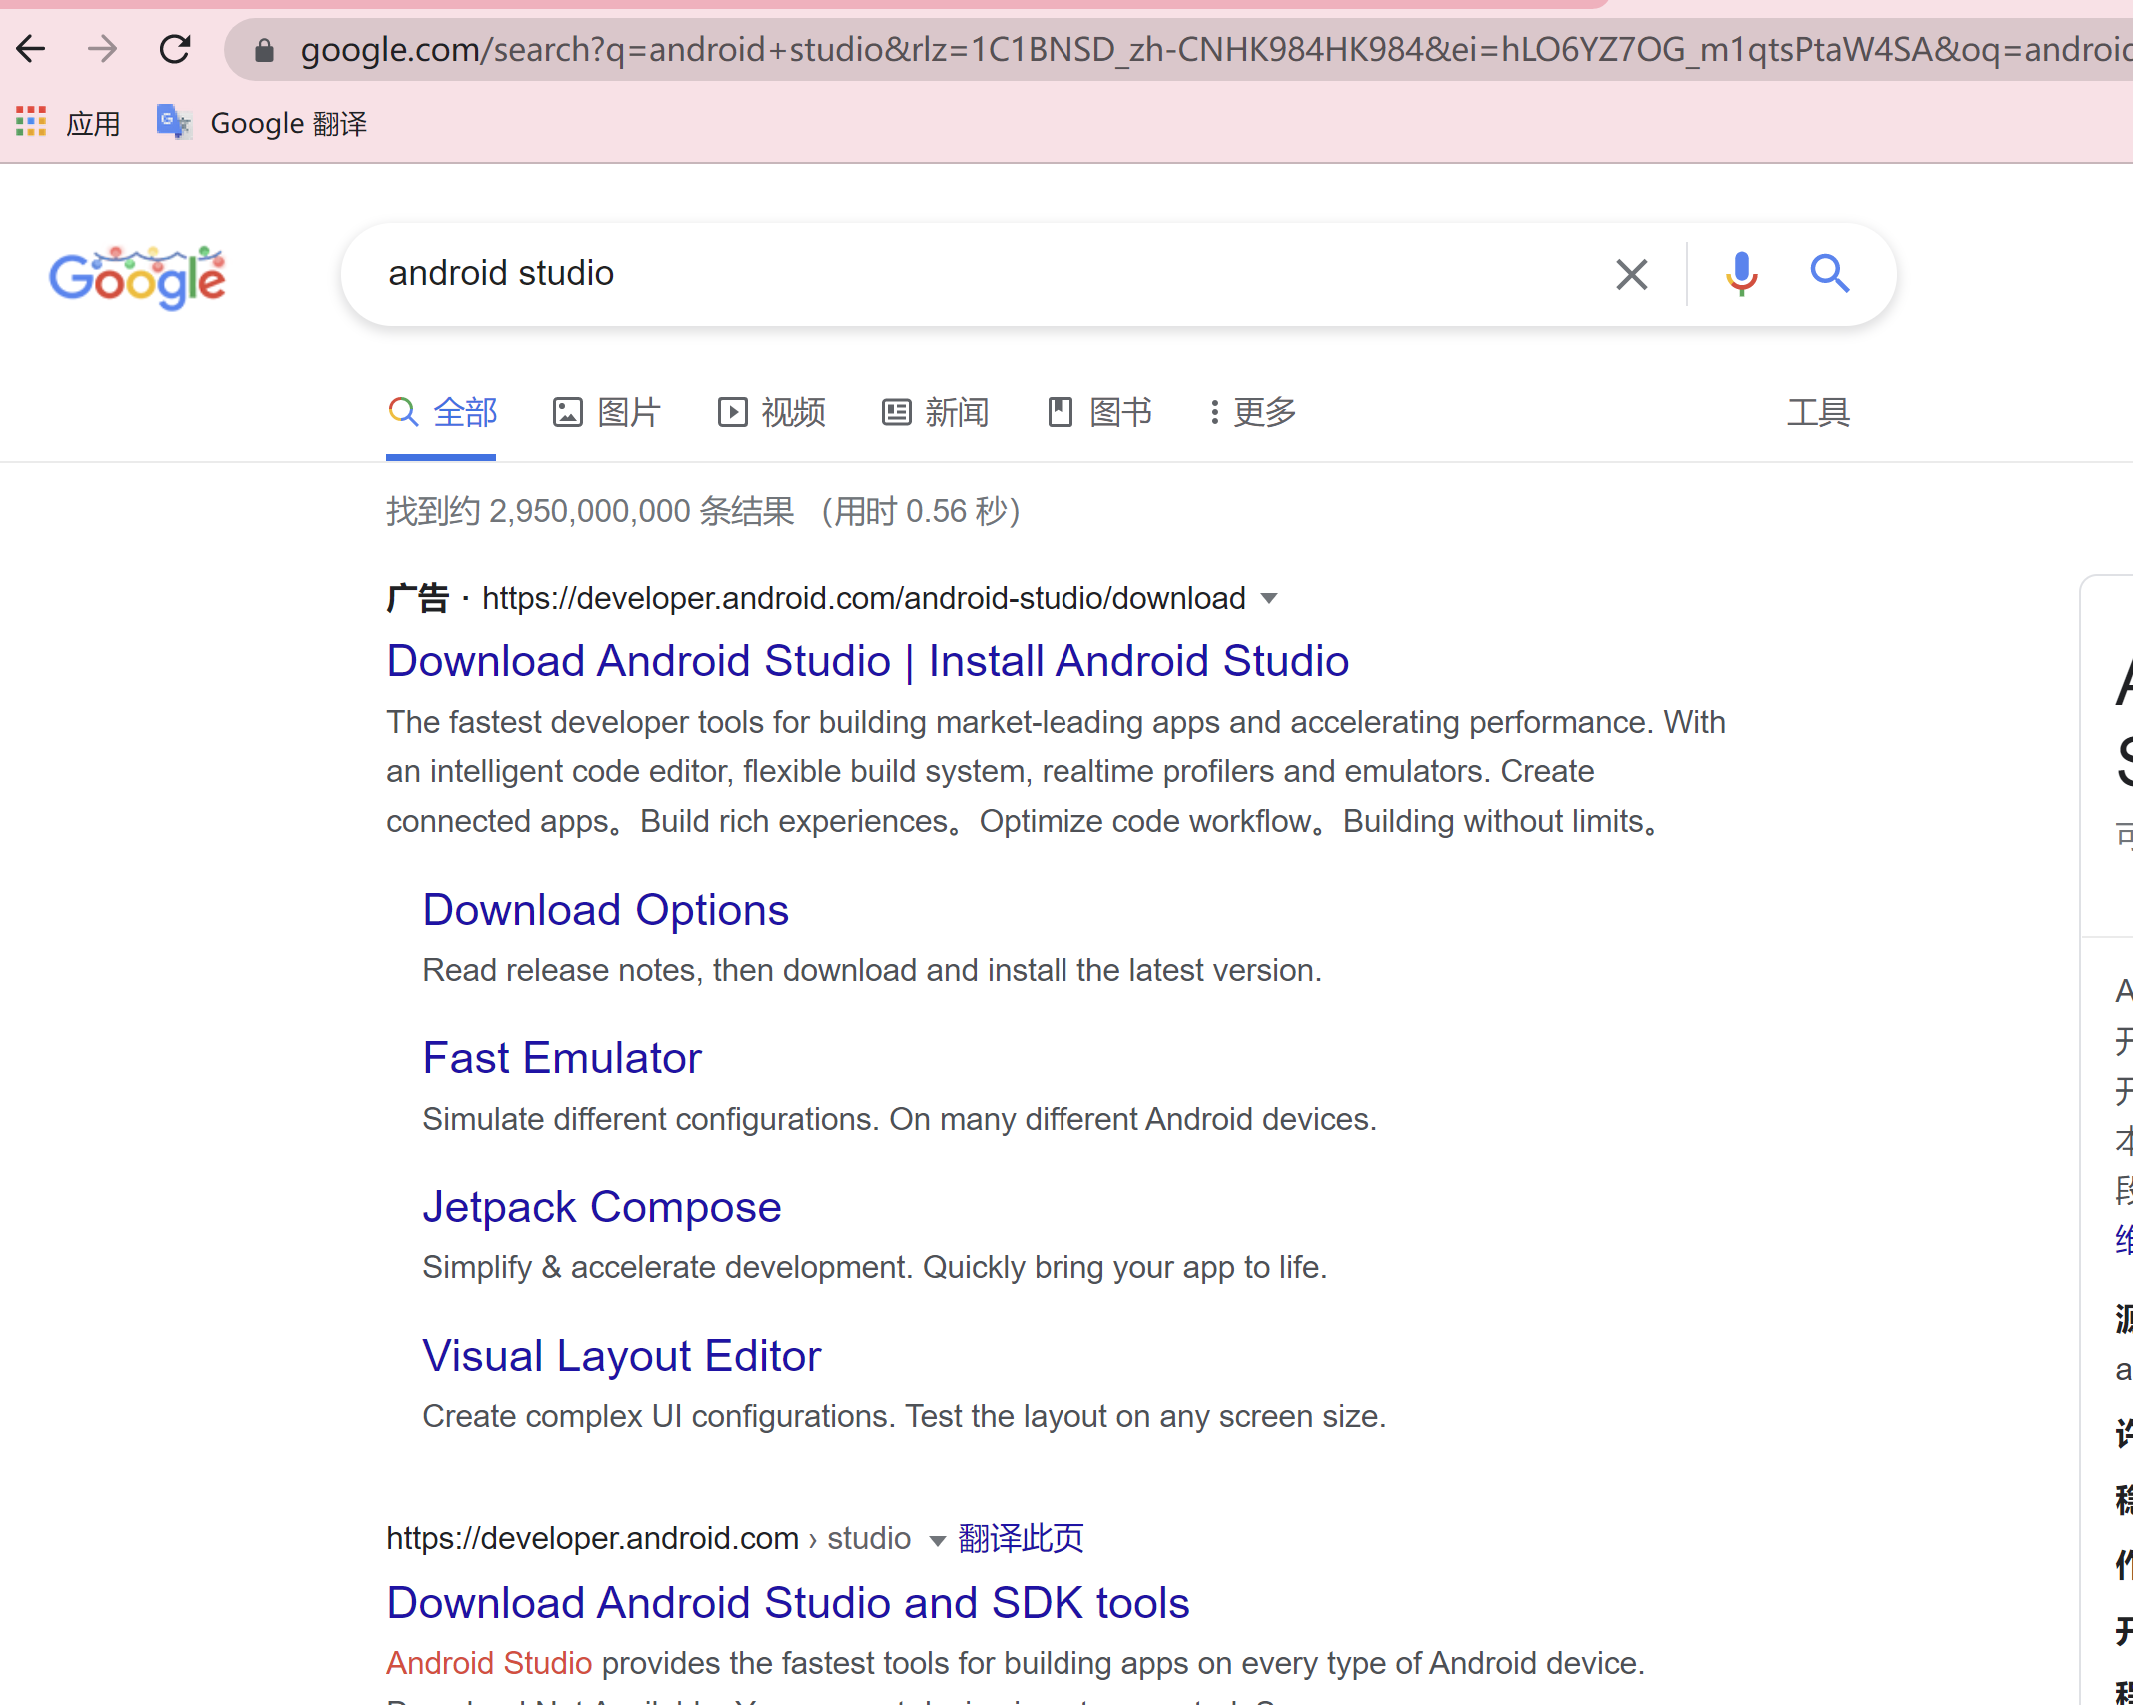
Task: Click the 翻译此页 translate link
Action: 1021,1538
